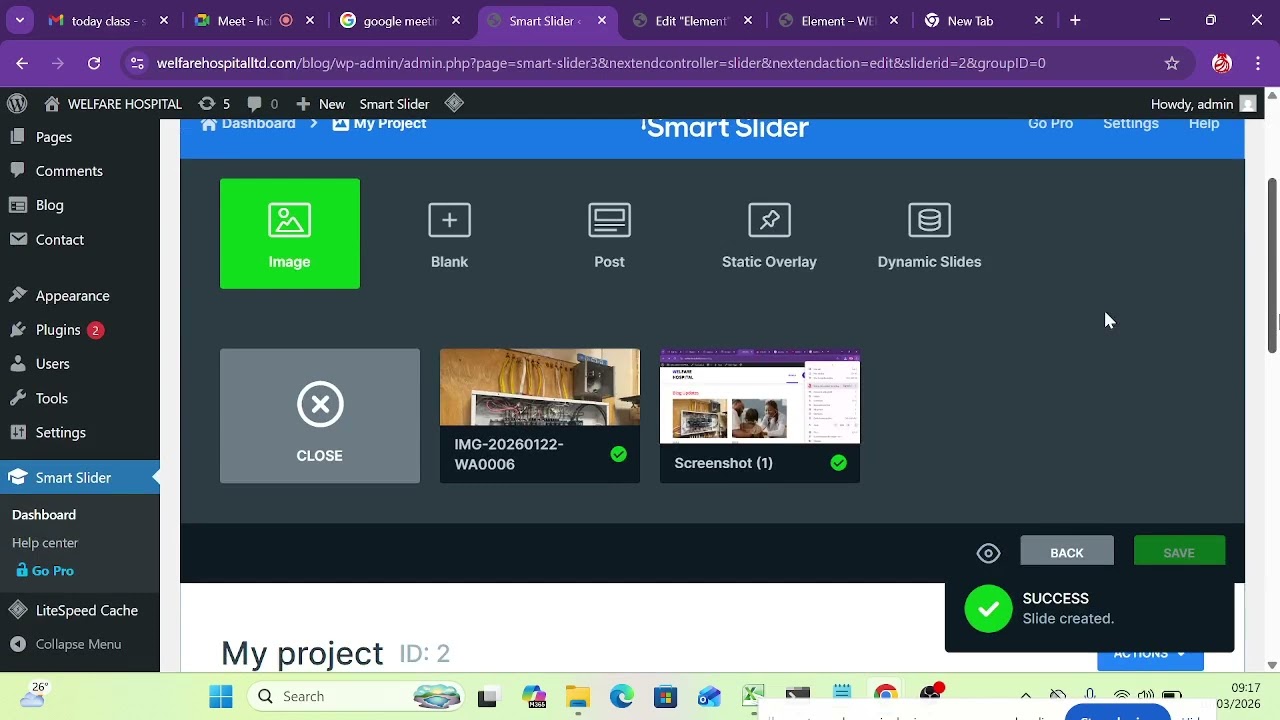Click Go Pro in sidebar submenu
Viewport: 1280px width, 720px height.
(45, 571)
